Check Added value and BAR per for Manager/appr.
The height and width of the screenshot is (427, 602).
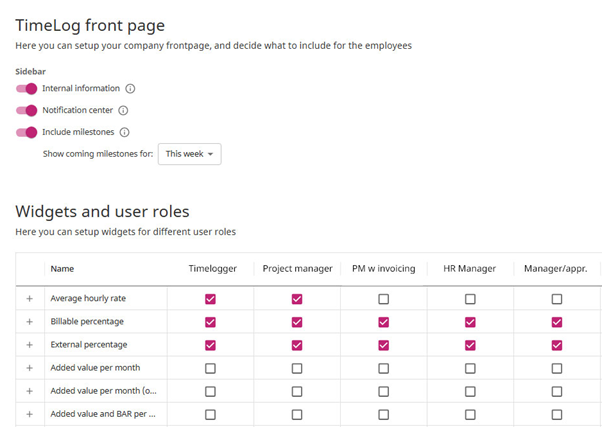pos(557,414)
